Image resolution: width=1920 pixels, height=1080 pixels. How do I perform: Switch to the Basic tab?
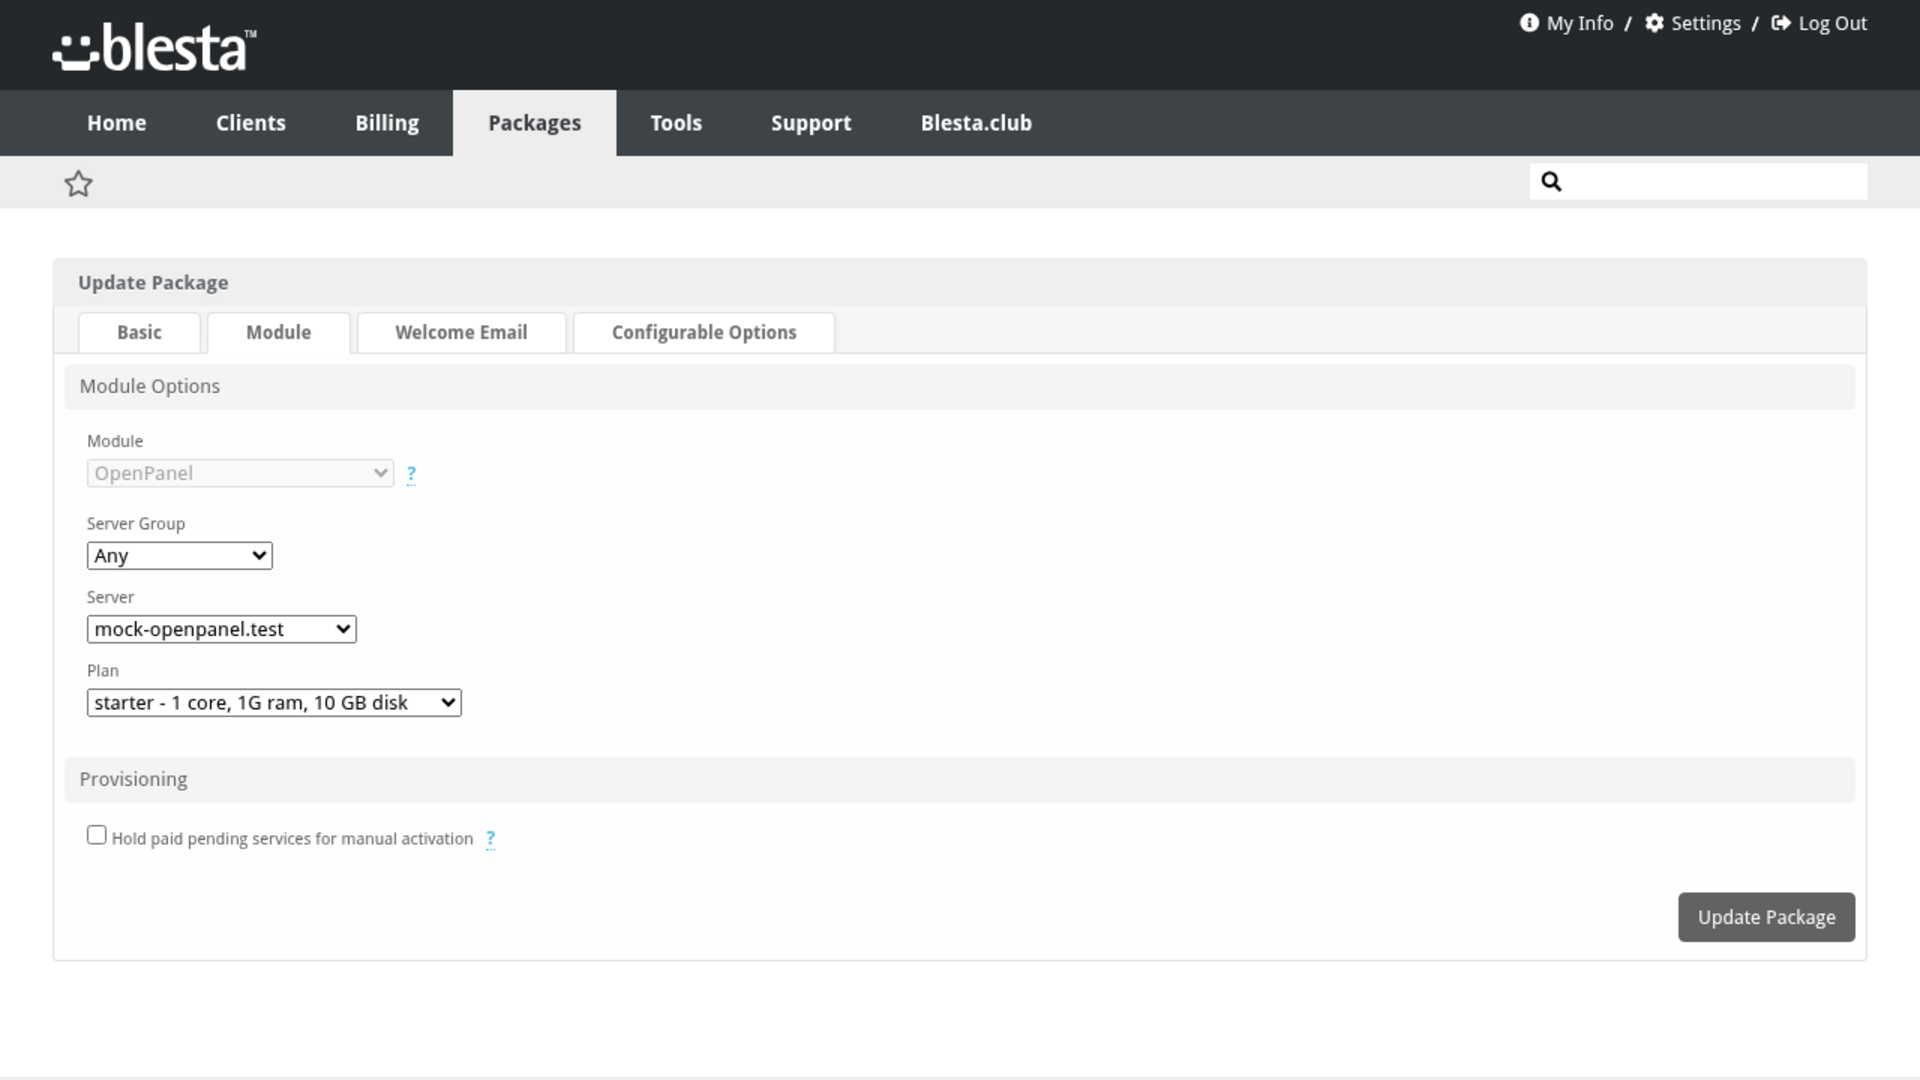[x=139, y=333]
